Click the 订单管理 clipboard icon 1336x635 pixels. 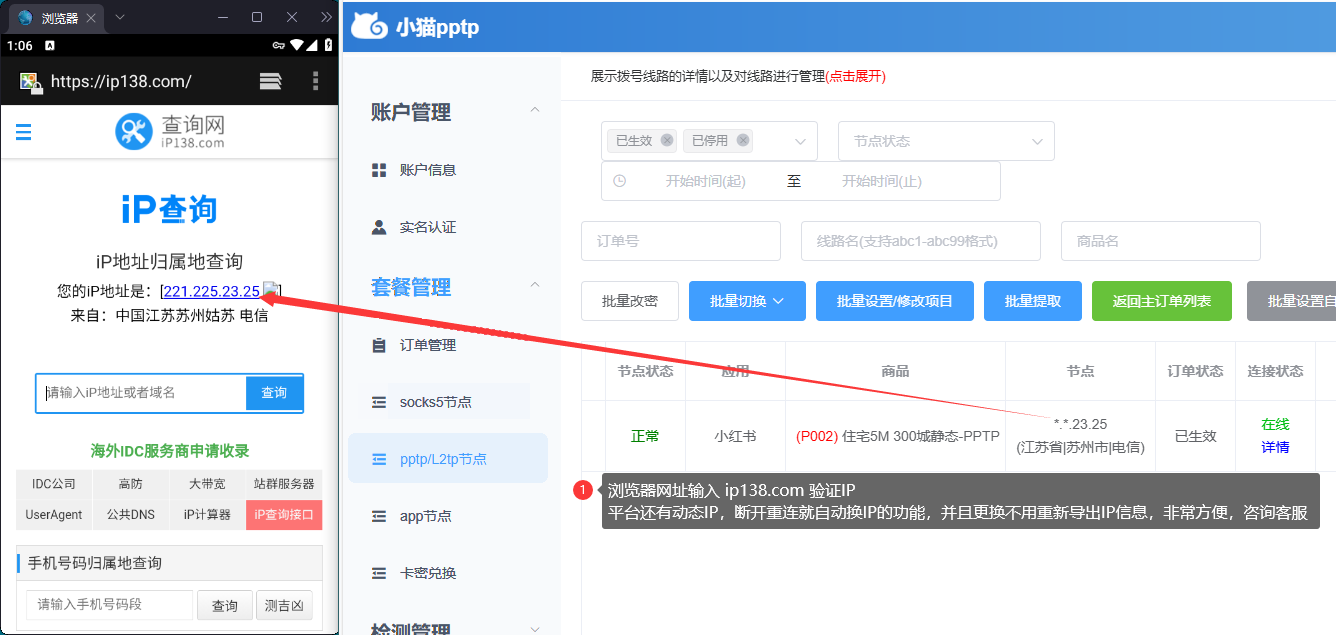(x=379, y=345)
